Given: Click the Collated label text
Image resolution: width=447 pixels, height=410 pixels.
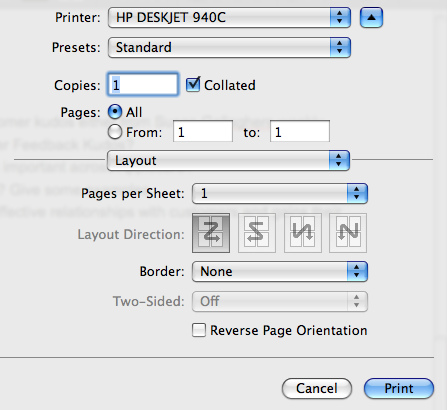Looking at the screenshot, I should point(230,85).
